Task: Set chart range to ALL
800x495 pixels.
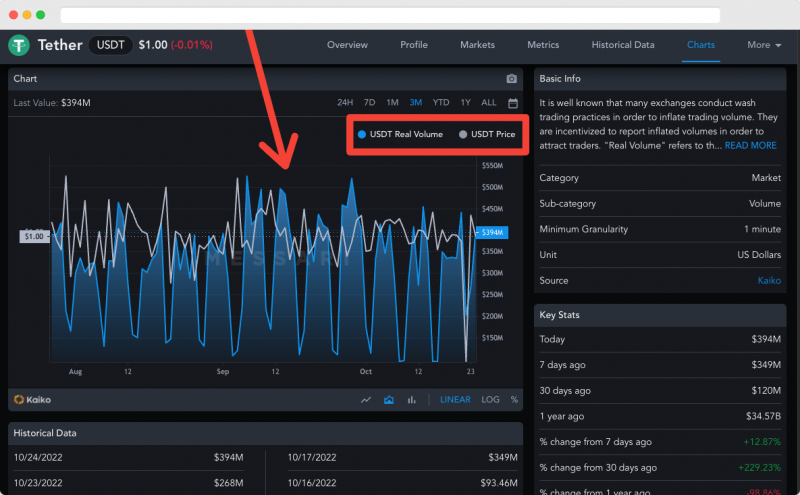Action: coord(489,103)
